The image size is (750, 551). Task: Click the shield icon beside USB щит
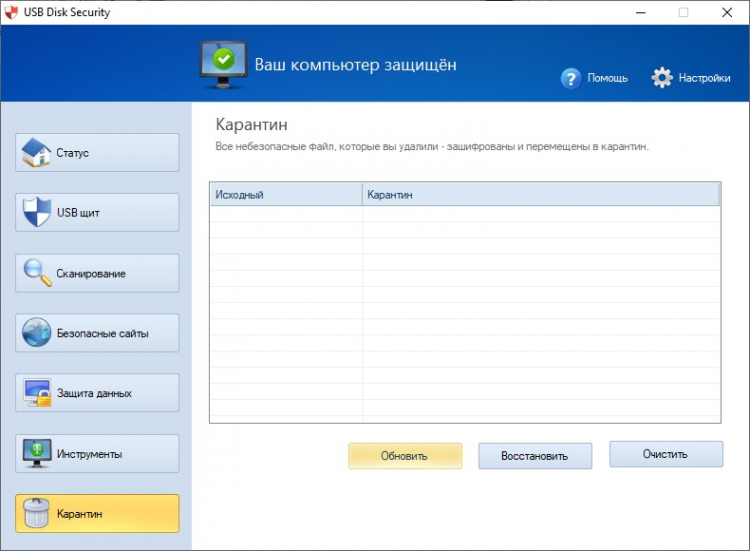coord(37,212)
